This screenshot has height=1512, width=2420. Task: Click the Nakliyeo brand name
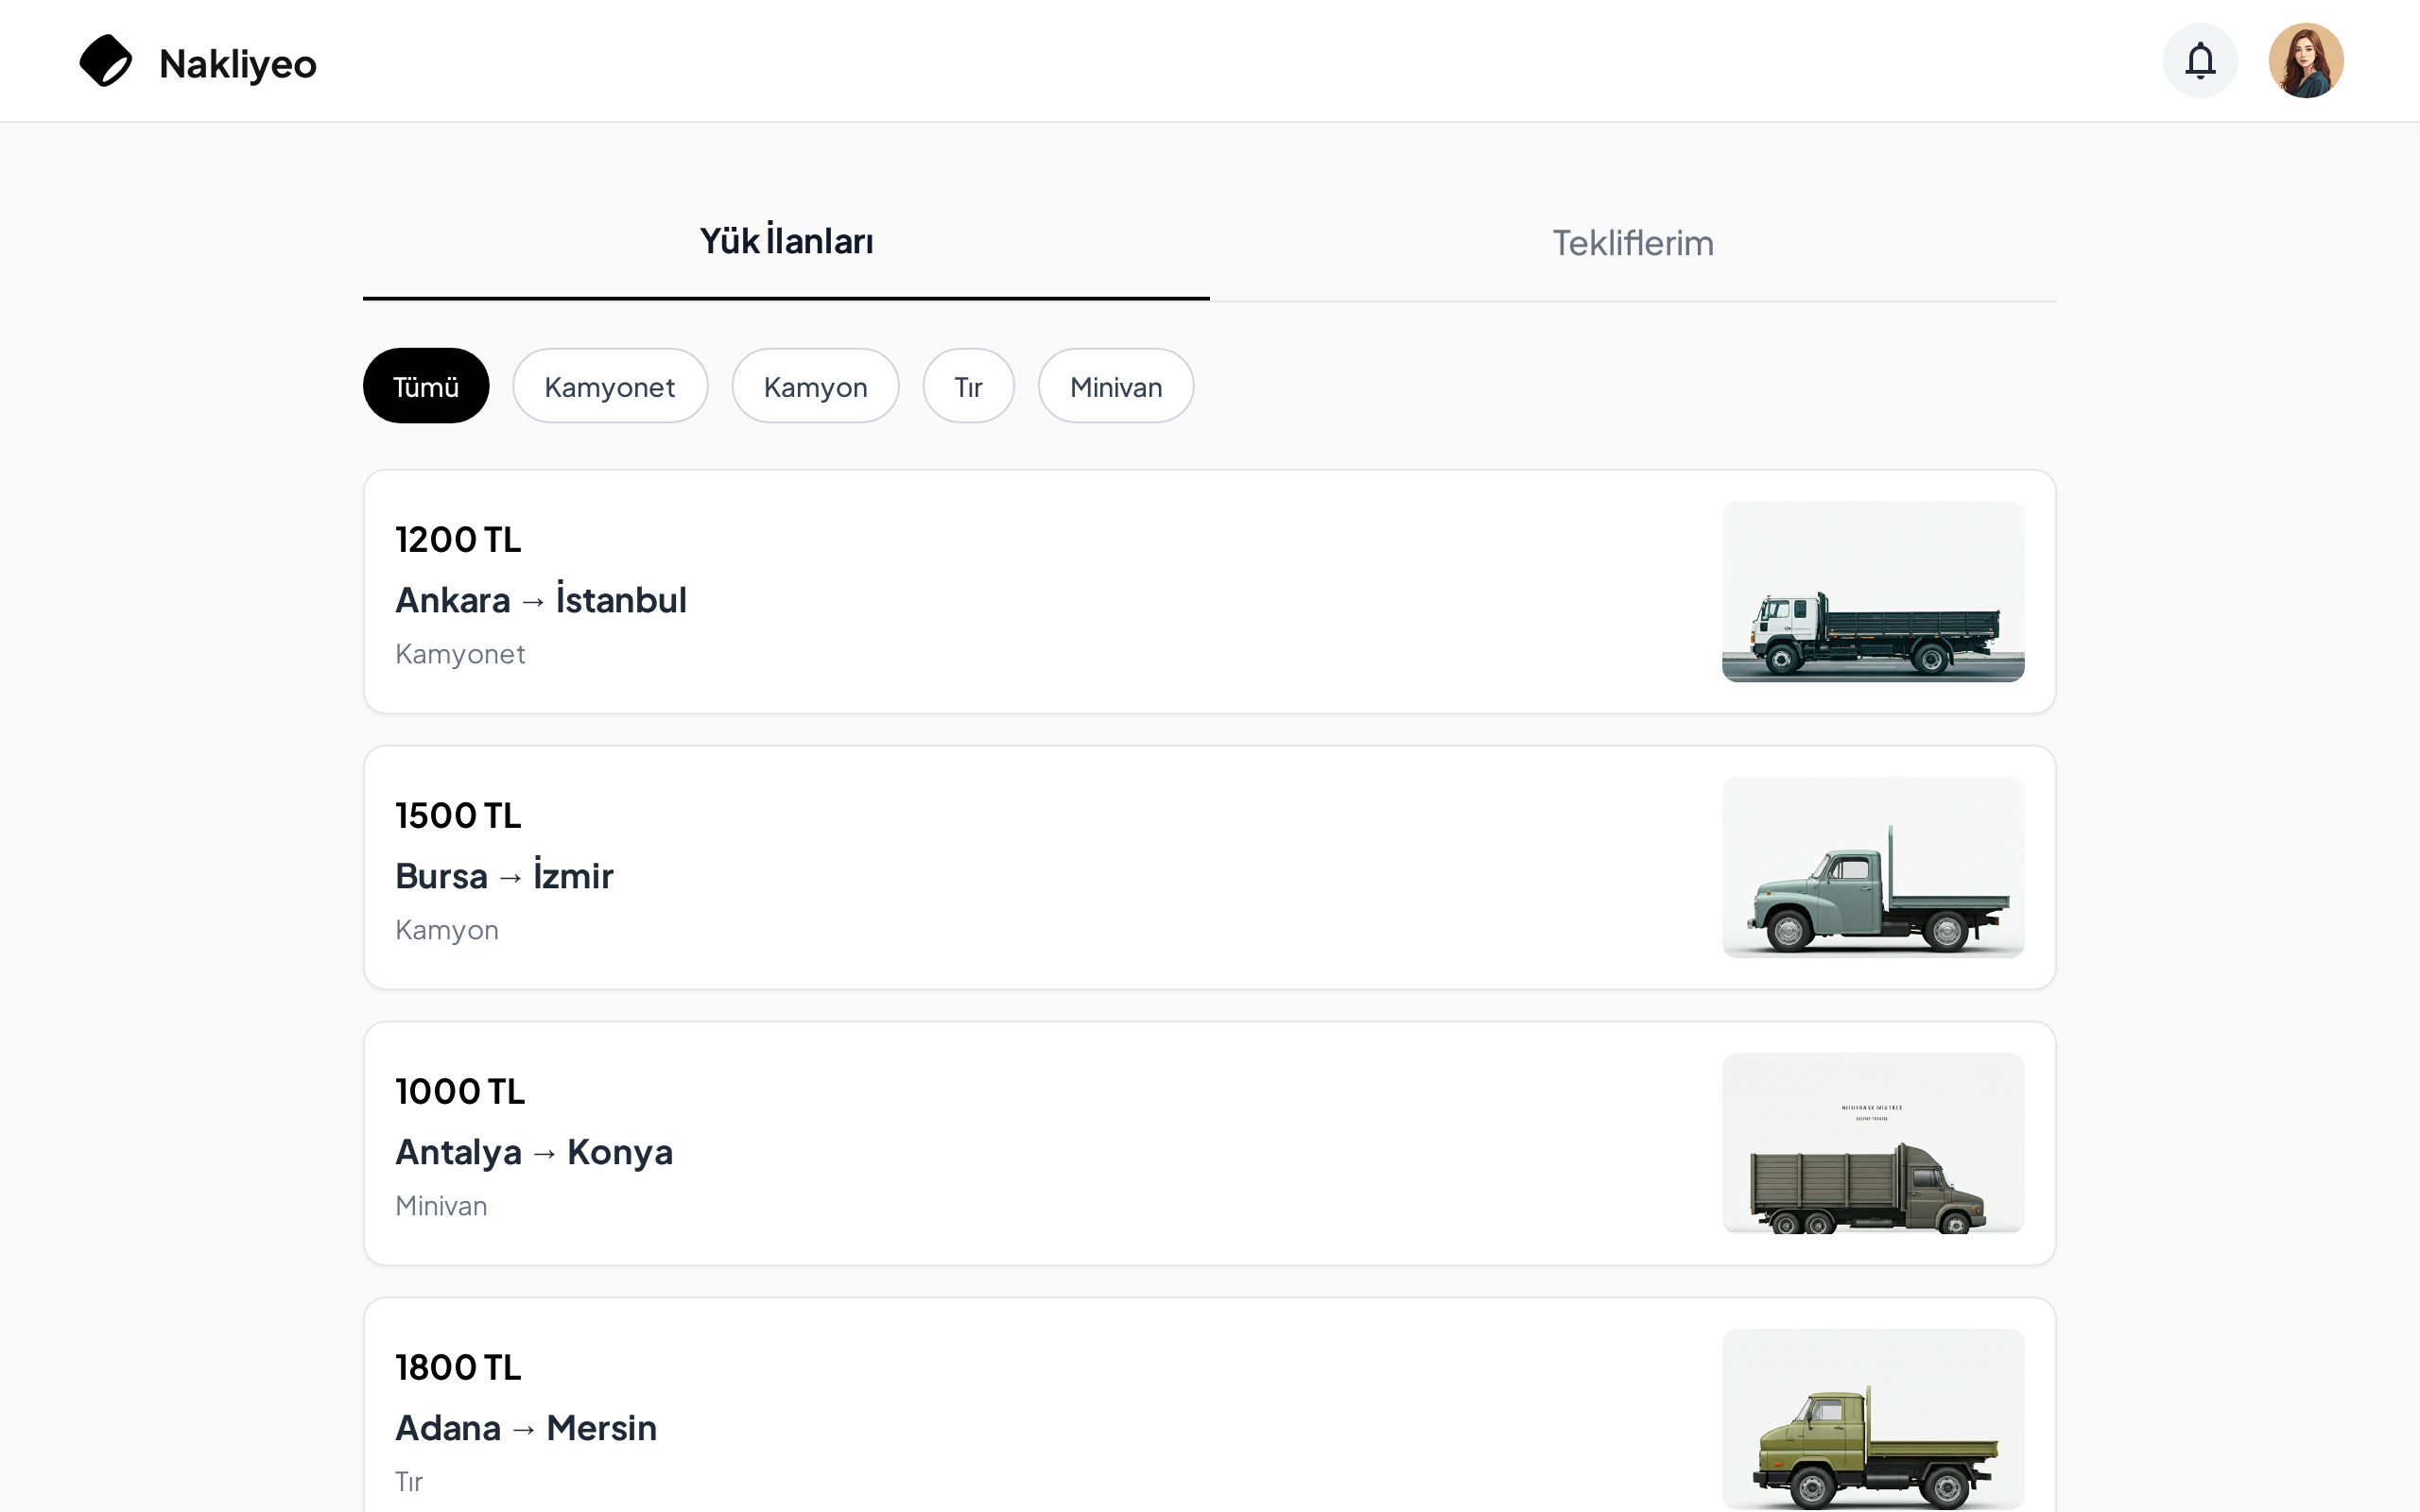click(237, 64)
